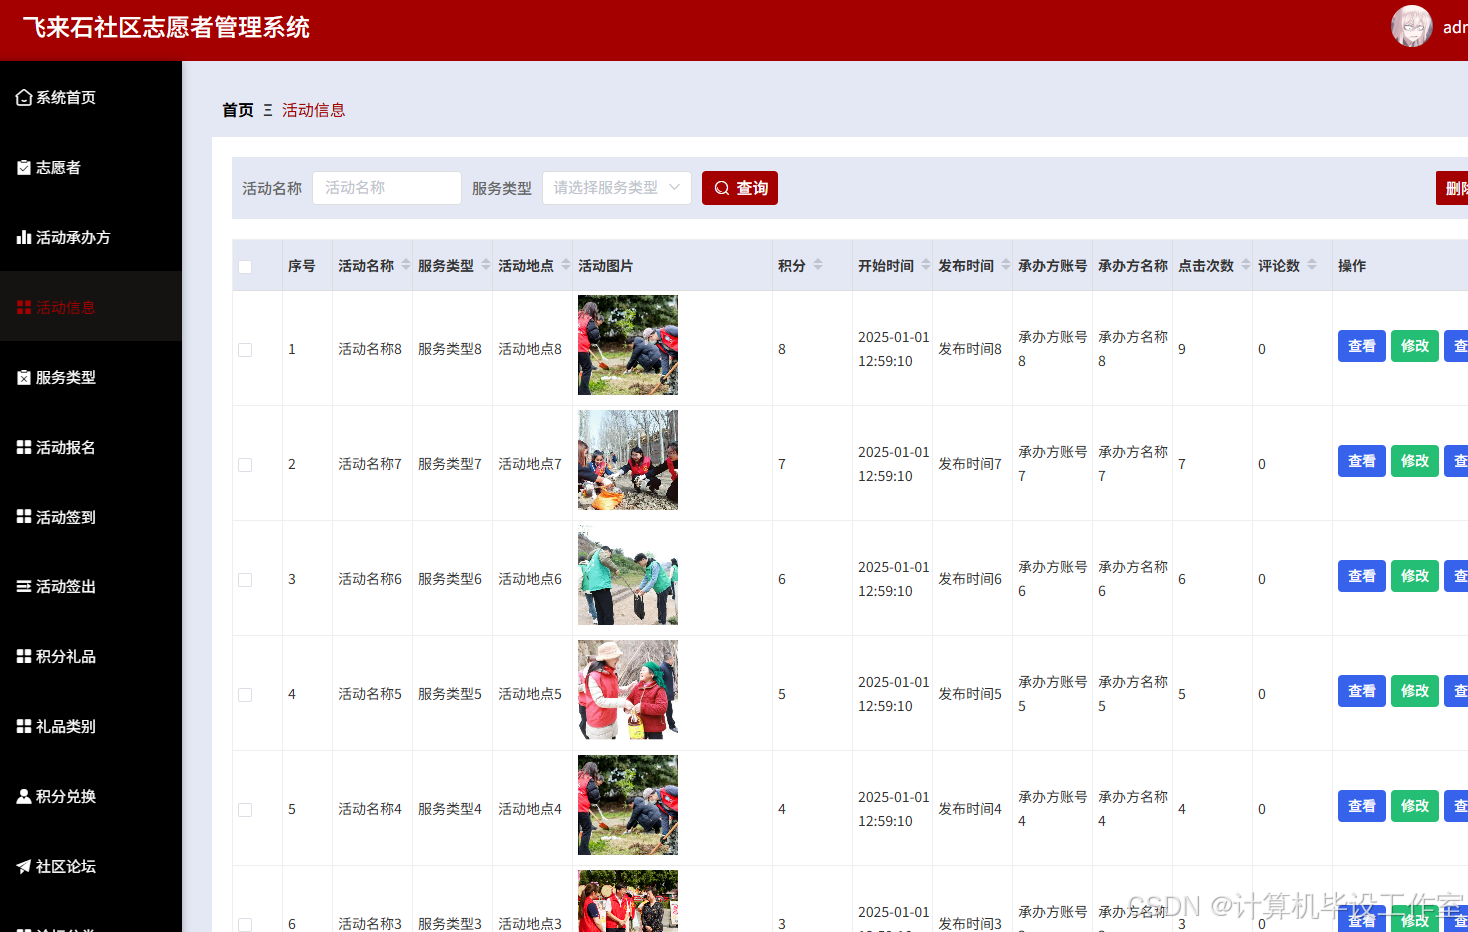
Task: Select 礼品类别 in the sidebar
Action: (91, 727)
